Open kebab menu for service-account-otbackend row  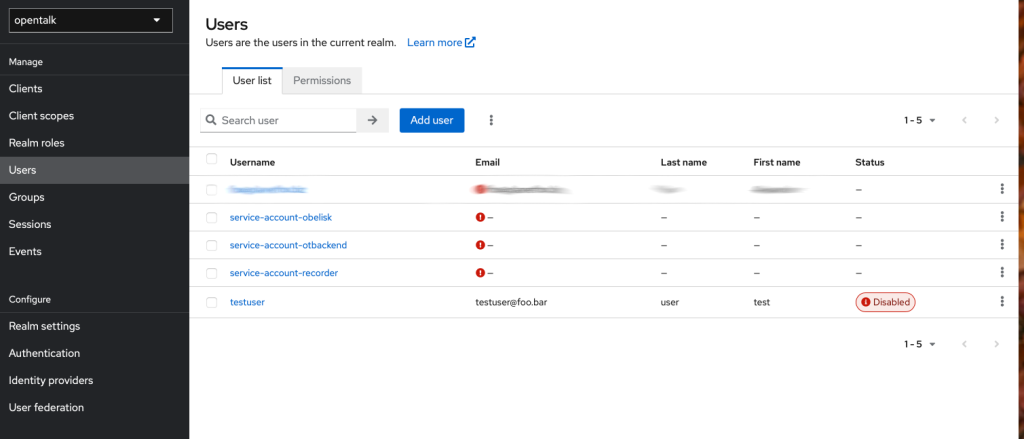pyautogui.click(x=1001, y=245)
